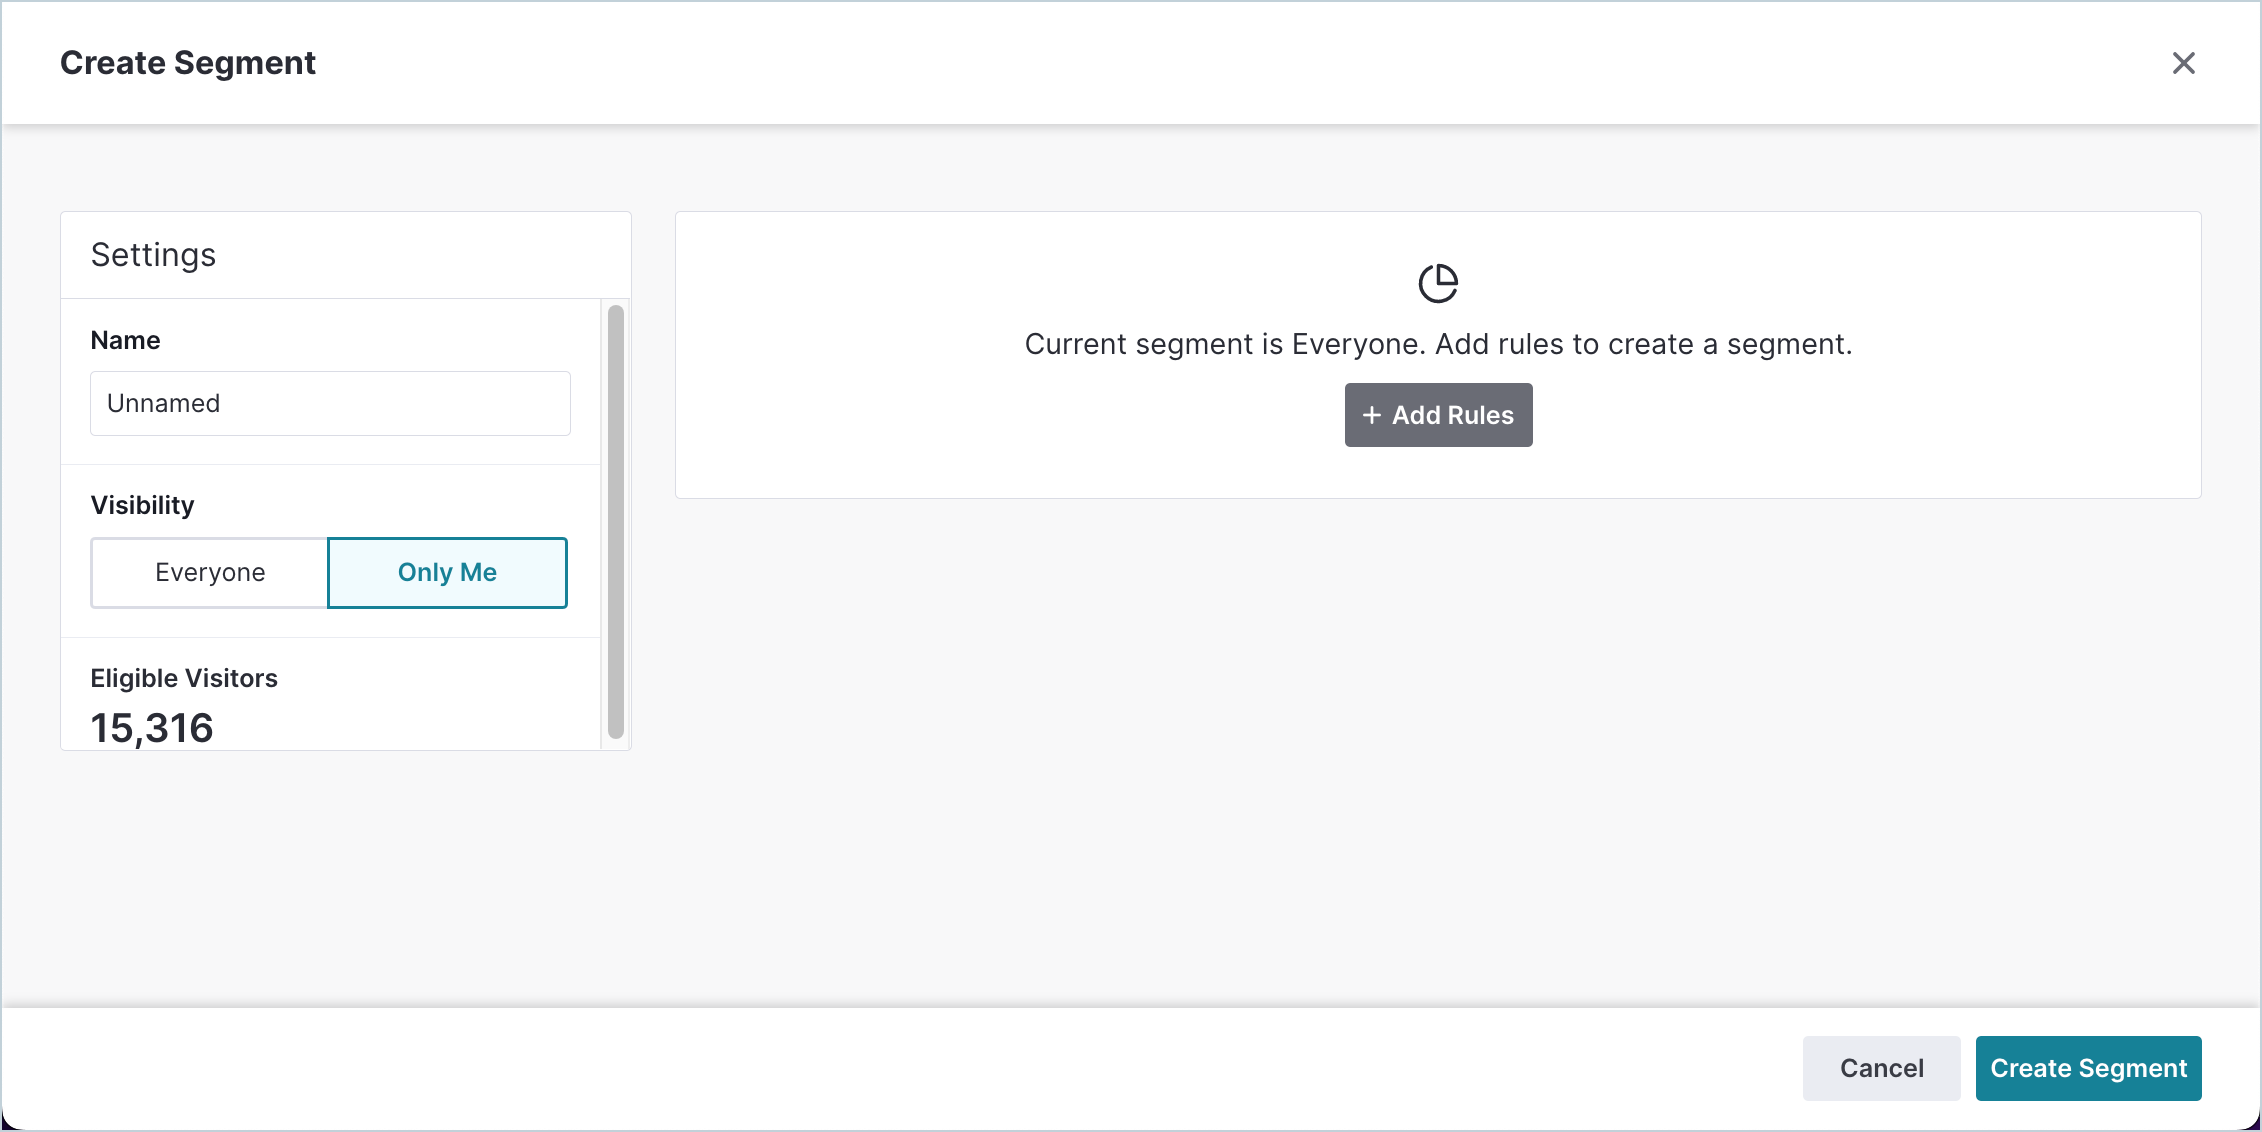The image size is (2262, 1132).
Task: Click the blank footer area left of Cancel
Action: tap(900, 1068)
